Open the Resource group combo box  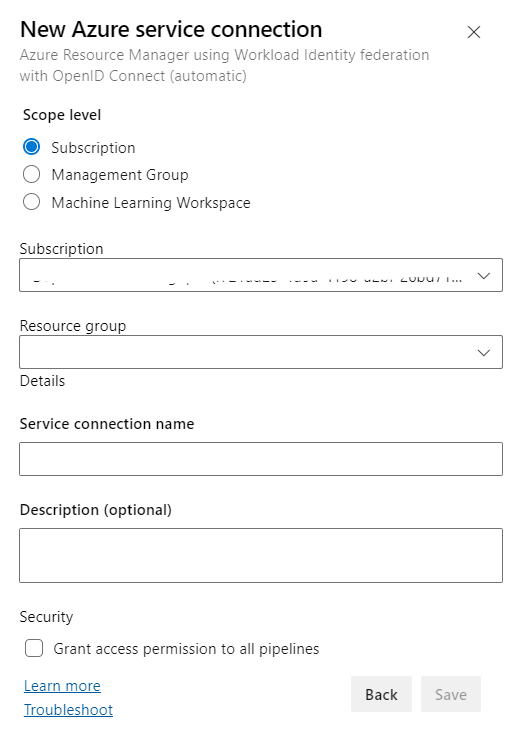261,352
